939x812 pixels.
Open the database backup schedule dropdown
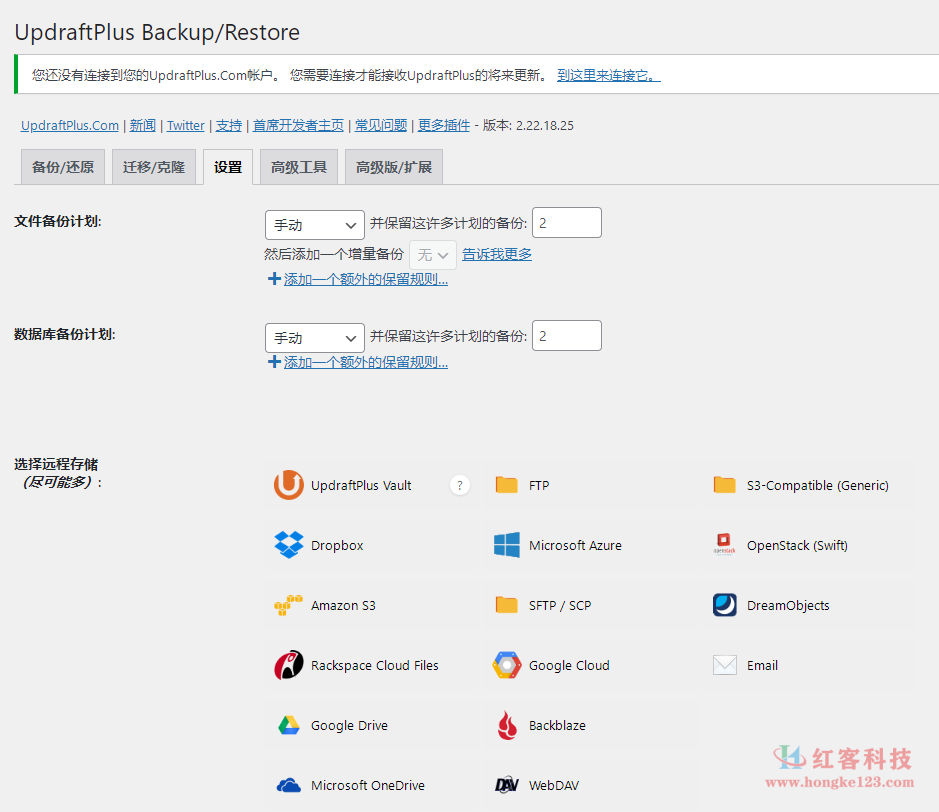click(314, 338)
